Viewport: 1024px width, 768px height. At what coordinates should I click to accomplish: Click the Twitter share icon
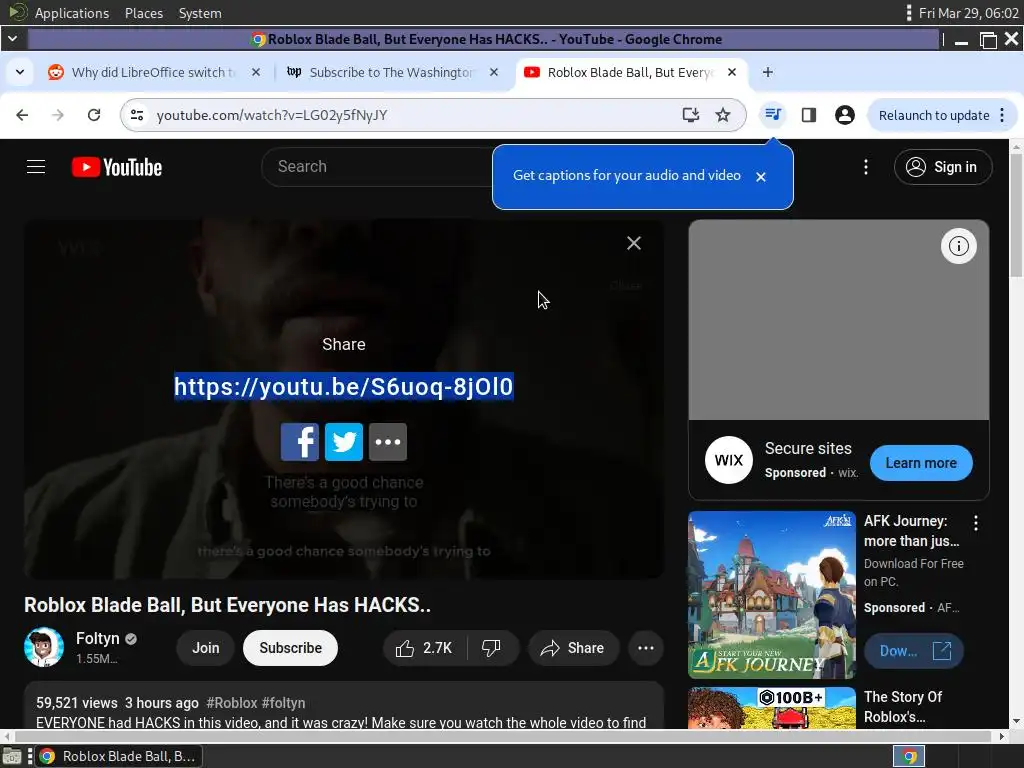tap(344, 442)
